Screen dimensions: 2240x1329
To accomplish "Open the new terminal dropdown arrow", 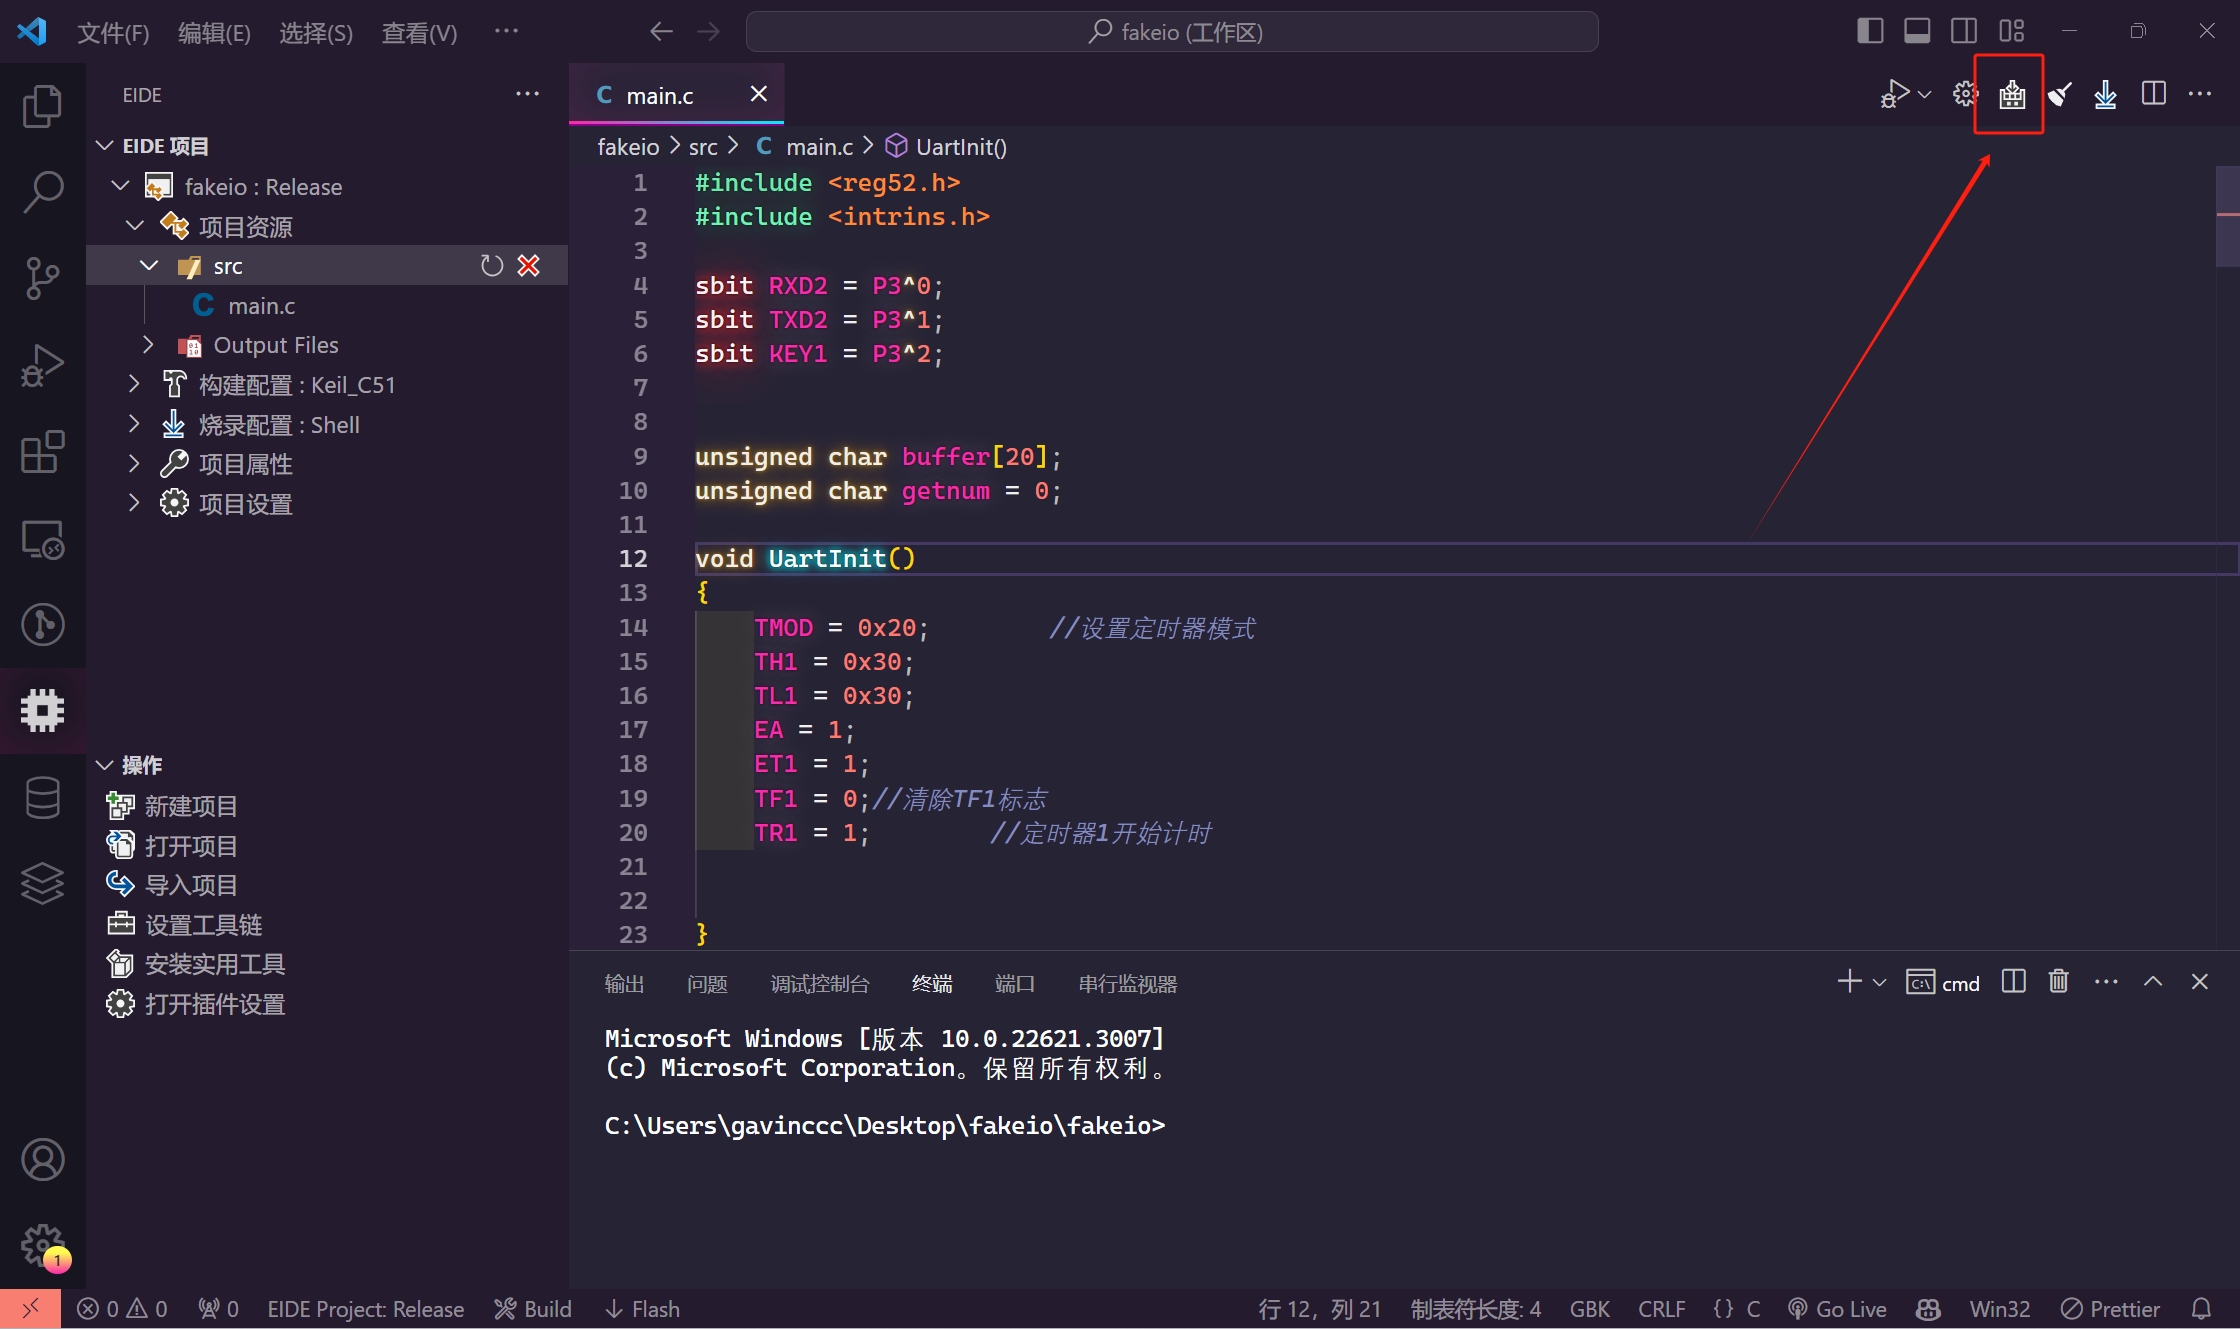I will [1879, 982].
